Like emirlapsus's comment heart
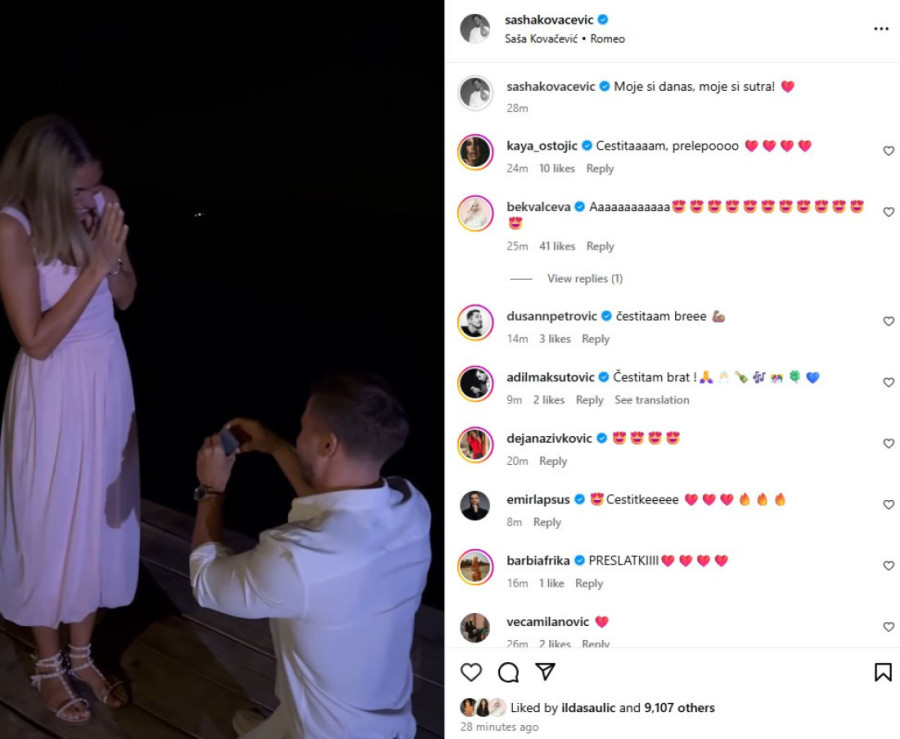900x739 pixels. [x=888, y=505]
